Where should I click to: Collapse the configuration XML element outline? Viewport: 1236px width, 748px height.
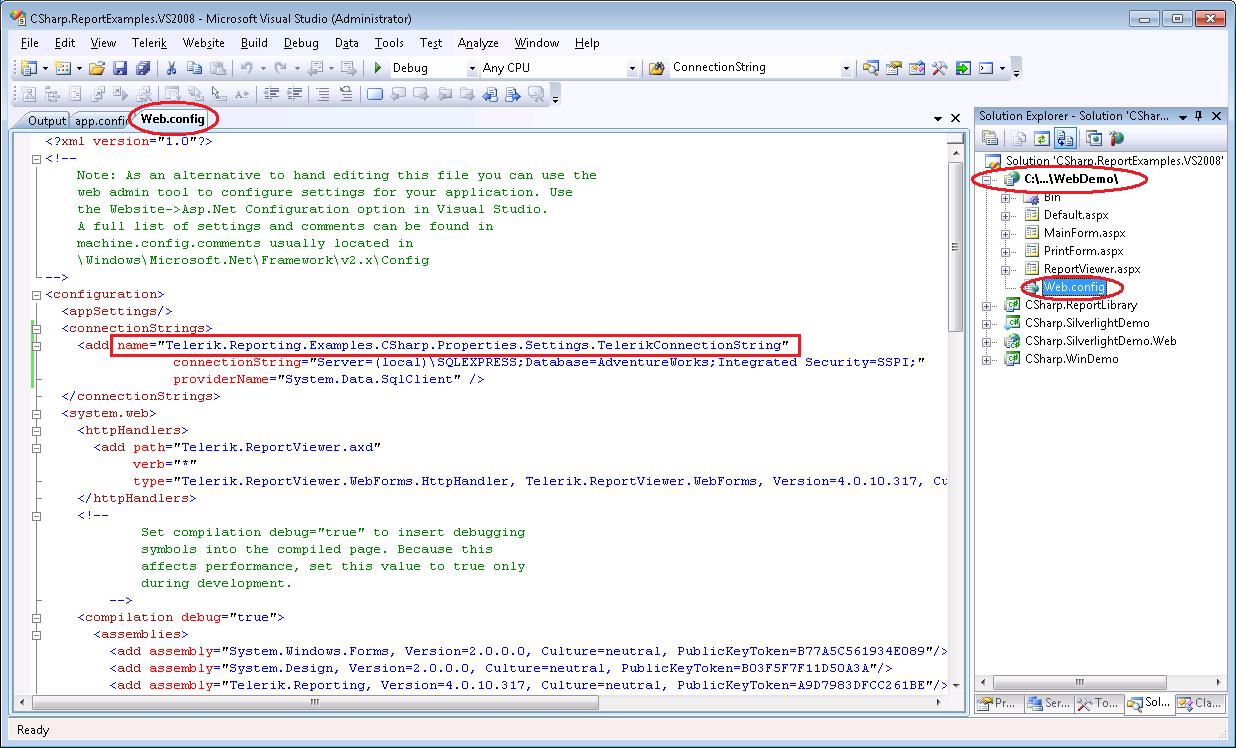[x=37, y=295]
